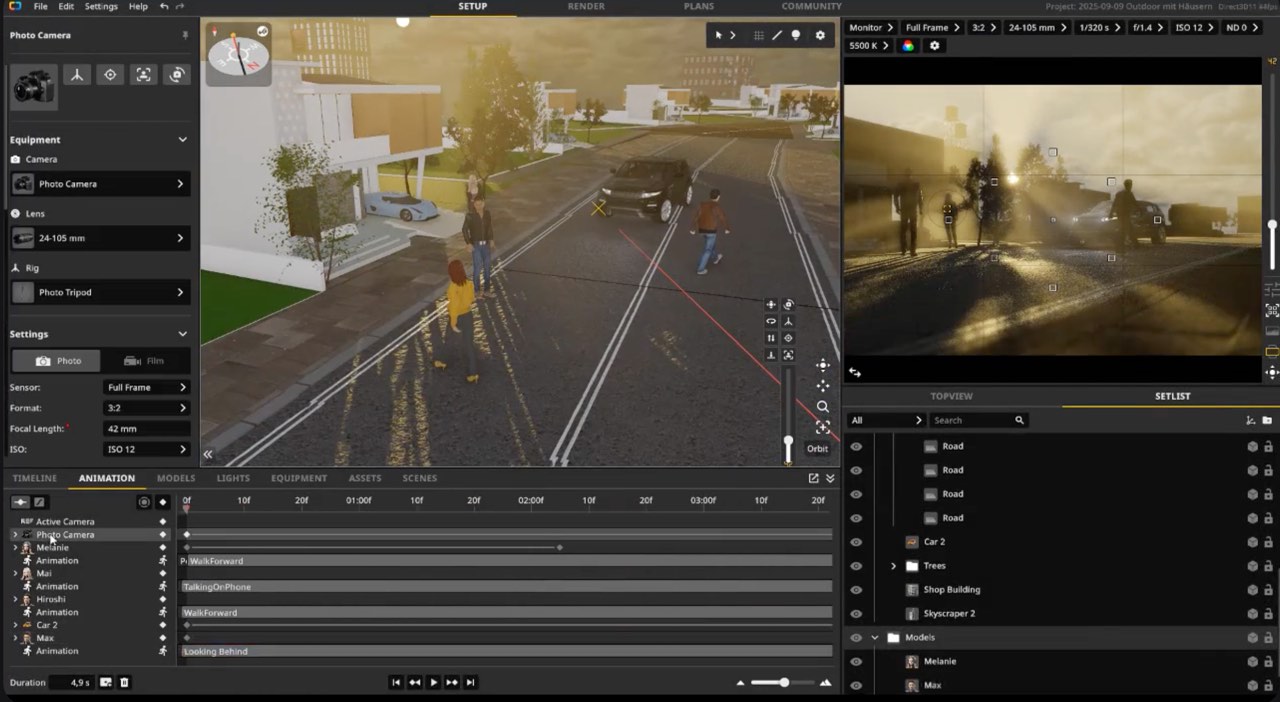
Task: Open the 24-105 mm lens selector
Action: coord(100,238)
